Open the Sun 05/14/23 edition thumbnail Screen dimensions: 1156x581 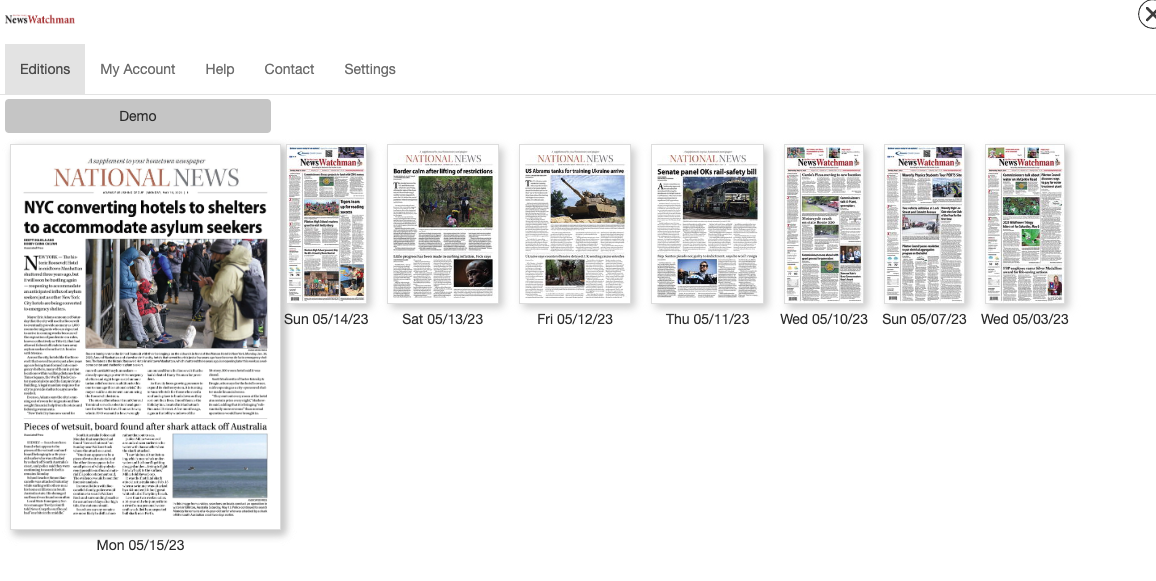tap(326, 224)
